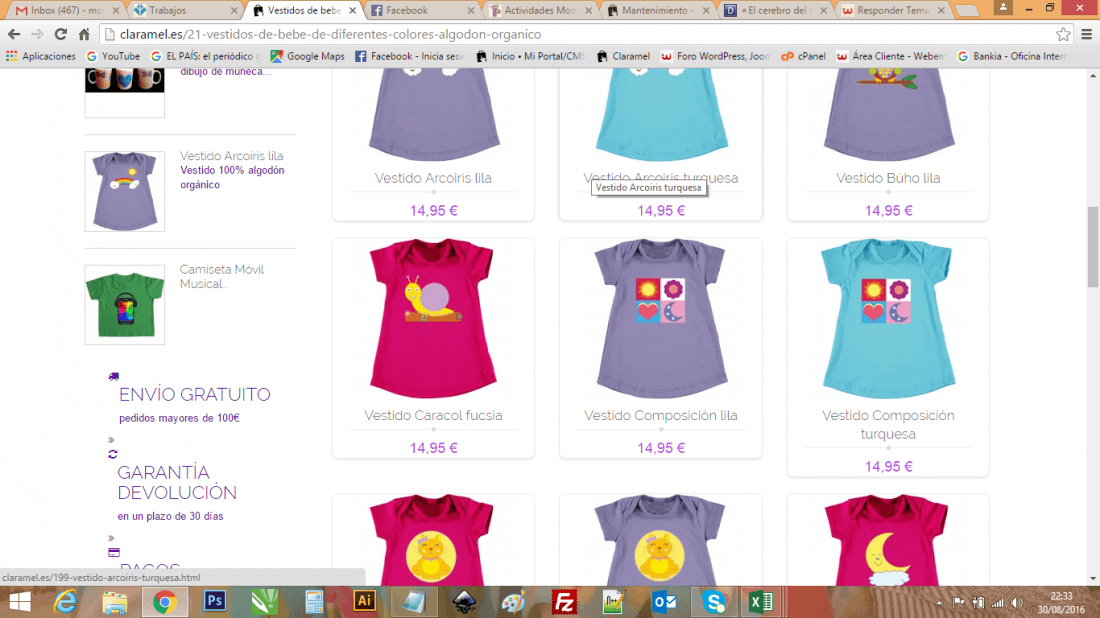
Task: Click the truck shipping icon
Action: coord(114,377)
